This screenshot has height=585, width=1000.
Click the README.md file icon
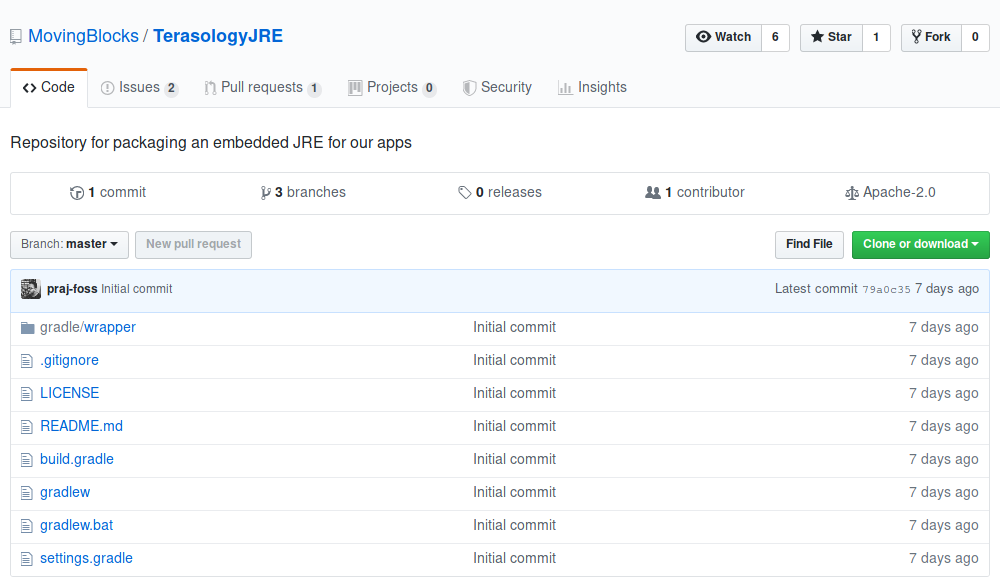[x=27, y=427]
